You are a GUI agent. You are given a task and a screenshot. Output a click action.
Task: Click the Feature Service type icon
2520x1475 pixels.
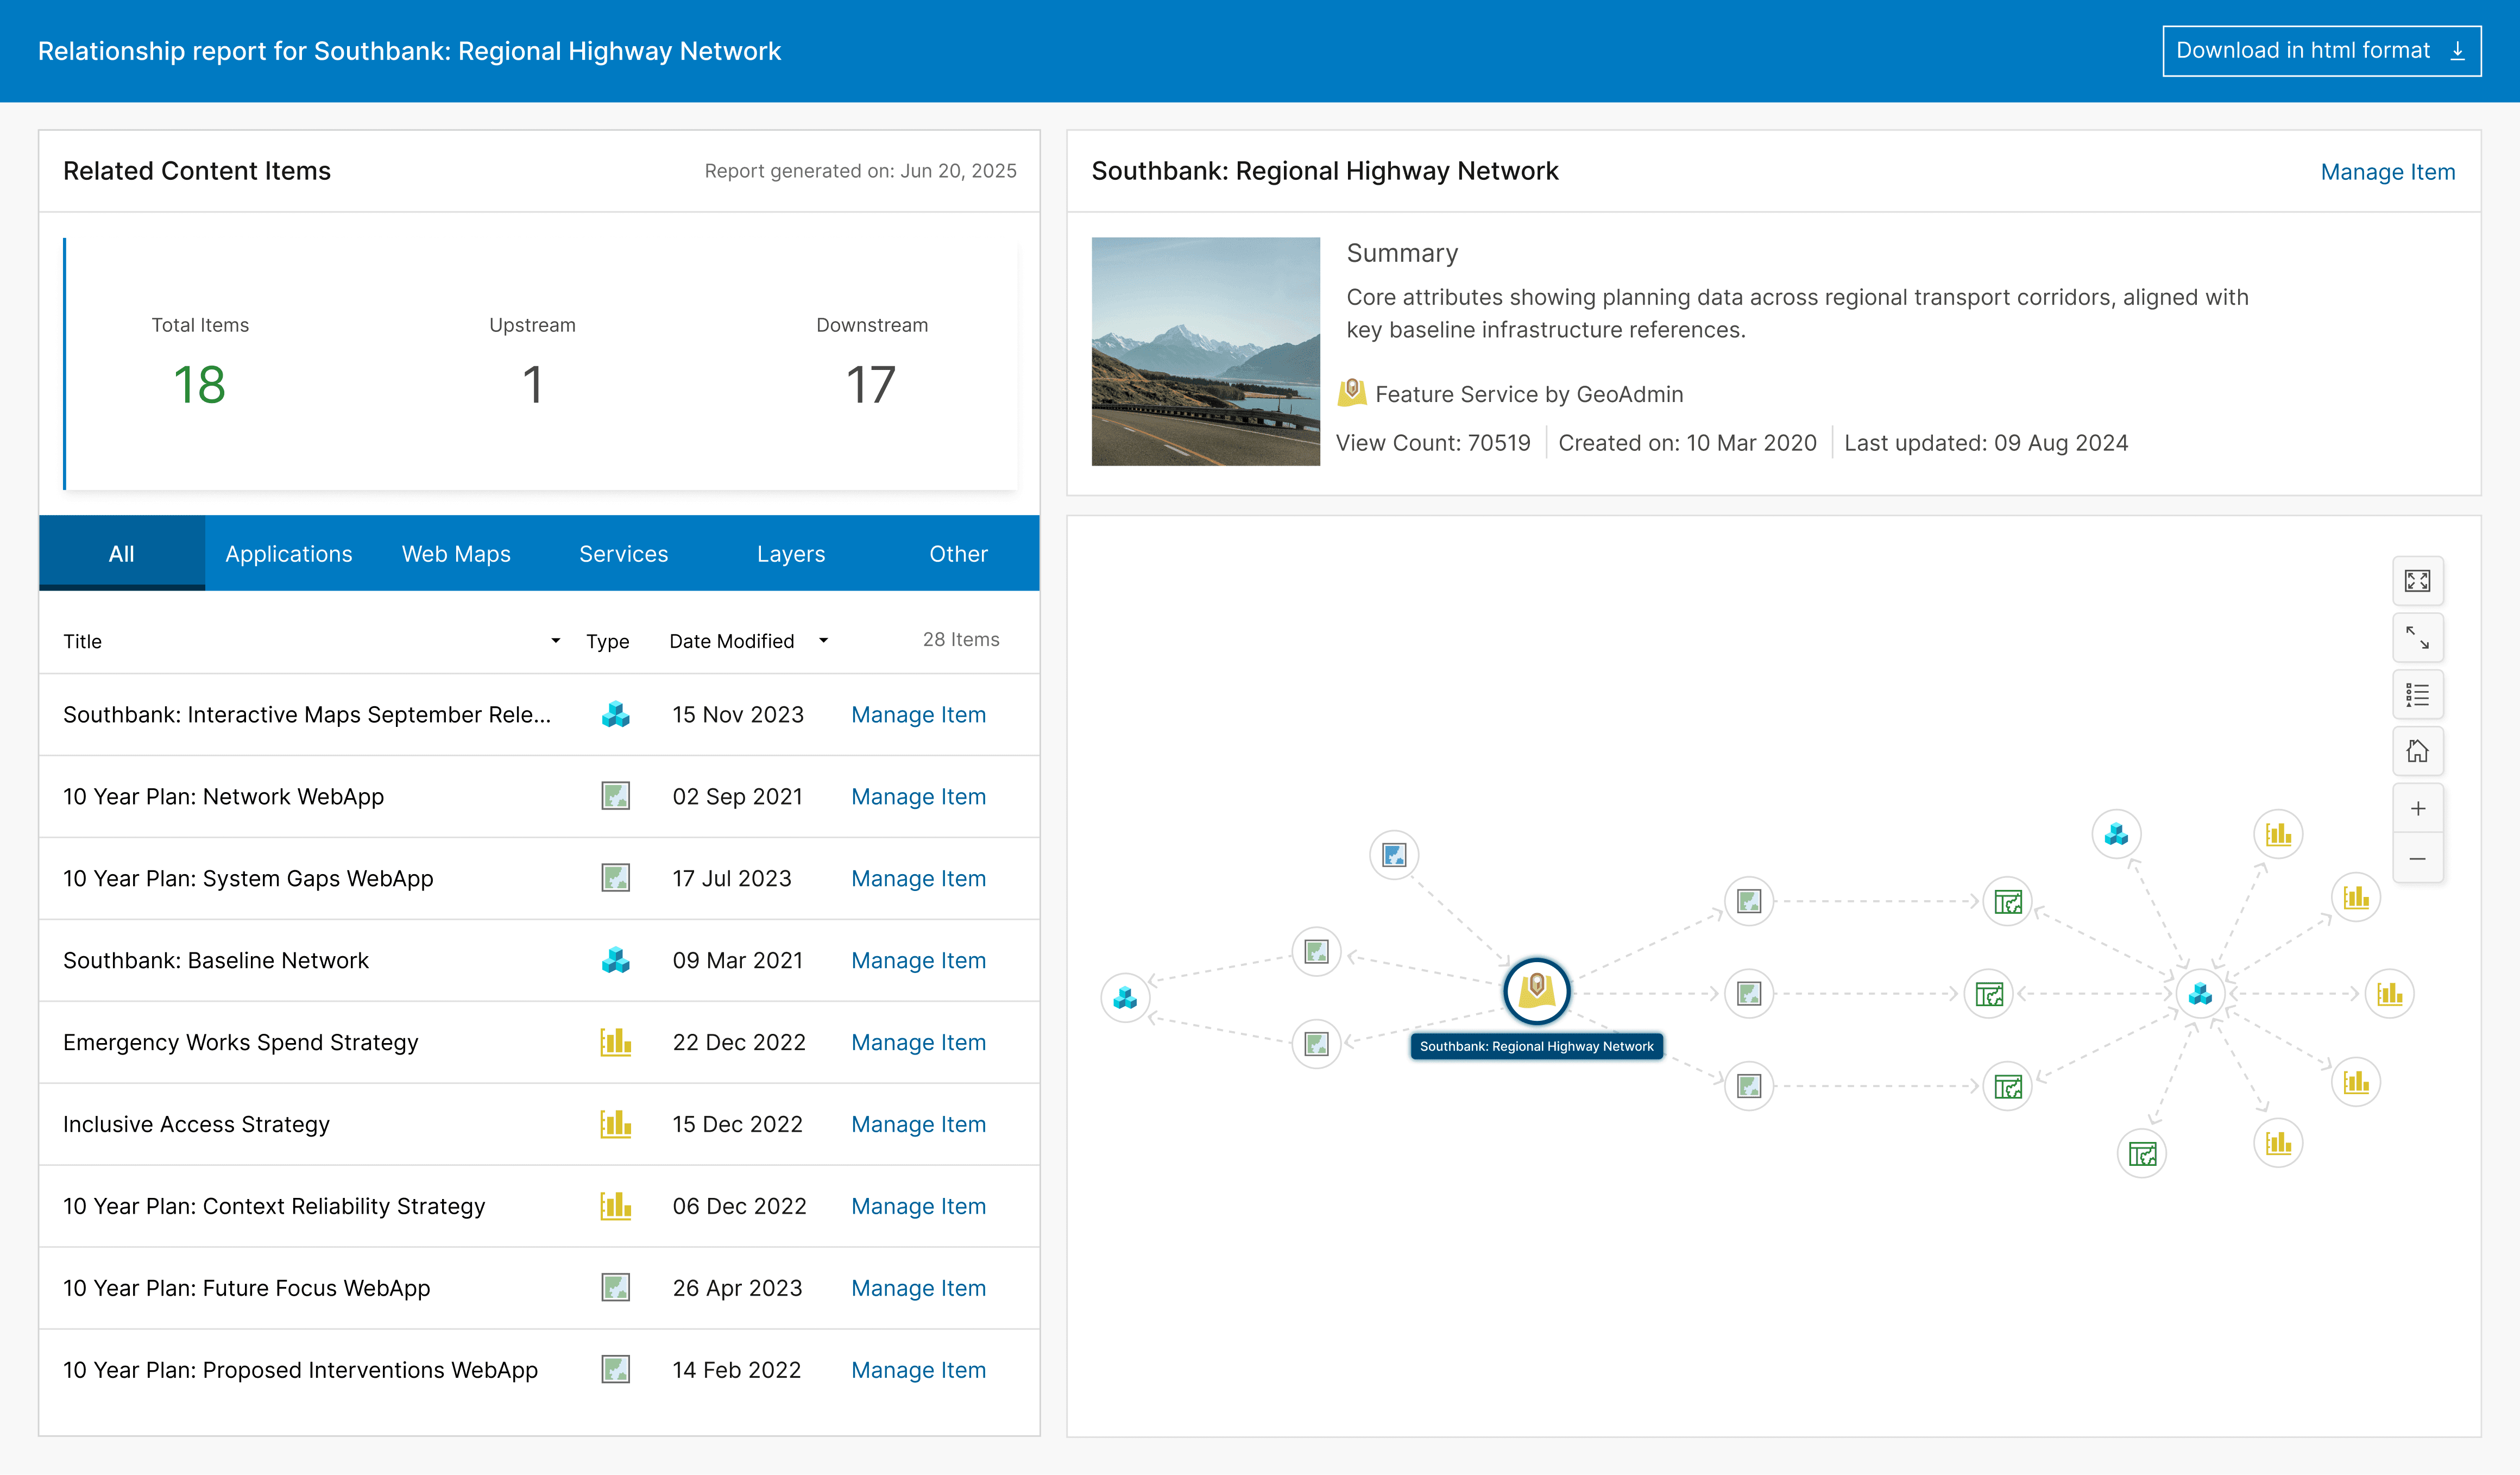click(1352, 393)
